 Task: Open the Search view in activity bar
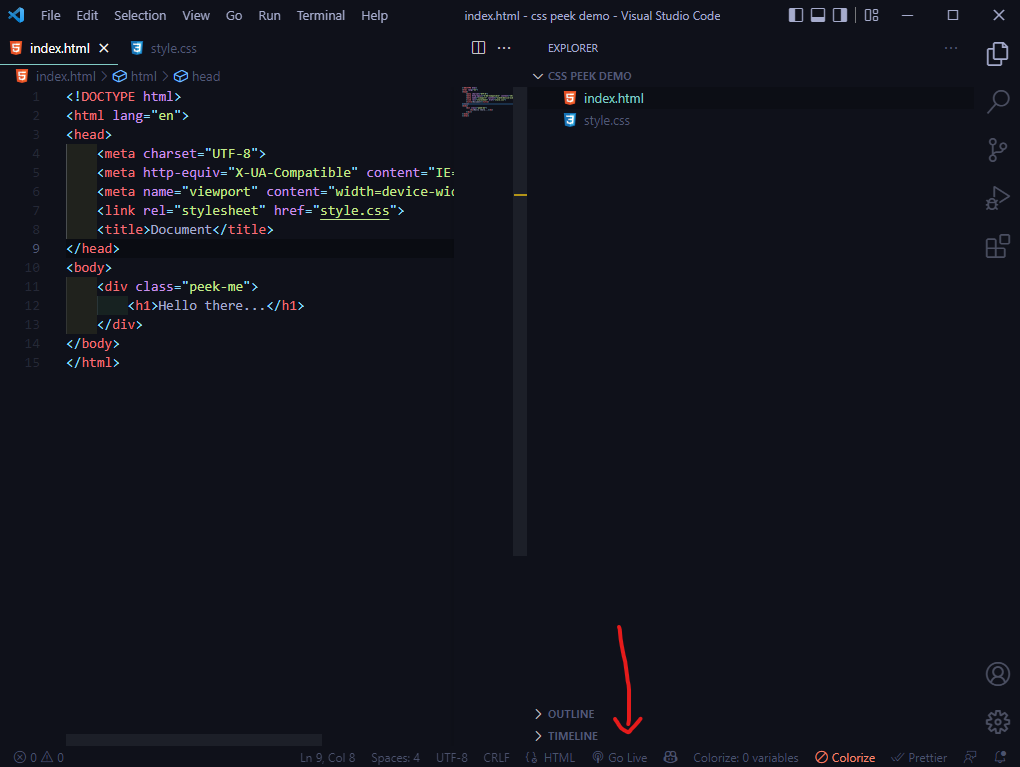[997, 101]
